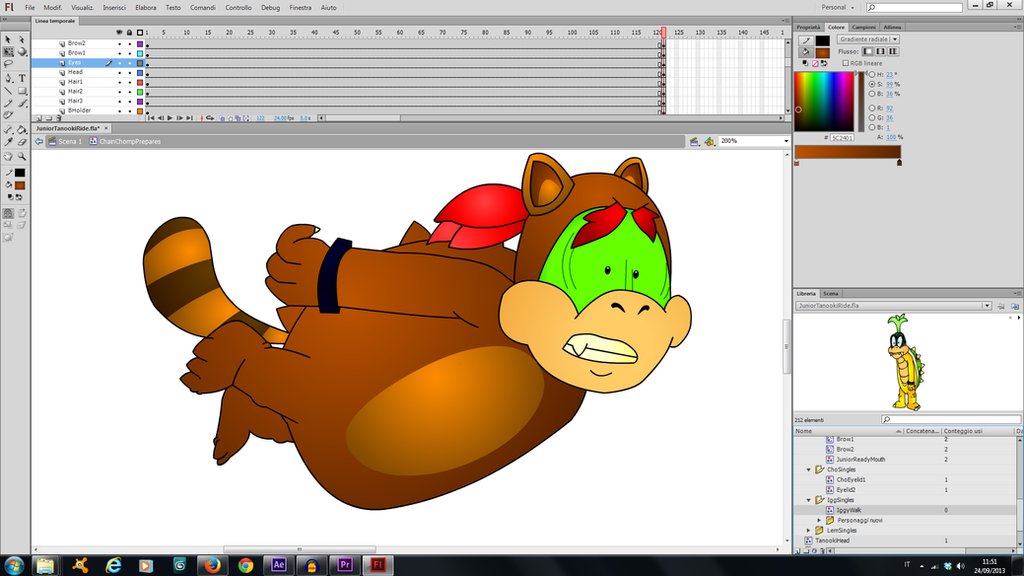The width and height of the screenshot is (1024, 576).
Task: Select the R red radio button
Action: [872, 108]
